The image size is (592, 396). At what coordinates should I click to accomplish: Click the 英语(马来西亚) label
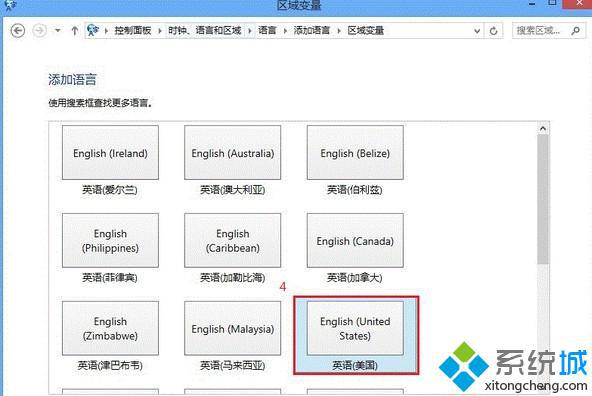(233, 365)
